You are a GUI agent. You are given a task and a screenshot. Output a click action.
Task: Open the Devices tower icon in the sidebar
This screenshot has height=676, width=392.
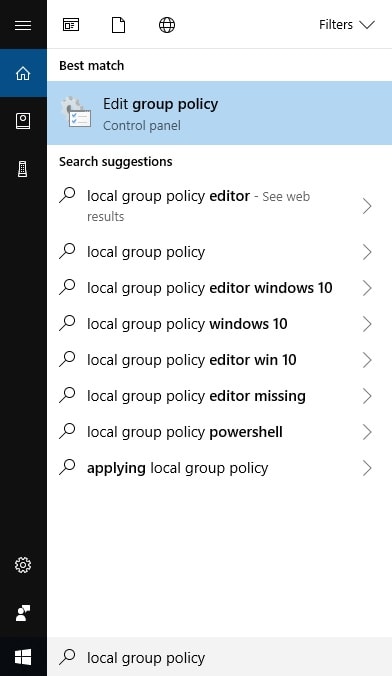tap(23, 169)
